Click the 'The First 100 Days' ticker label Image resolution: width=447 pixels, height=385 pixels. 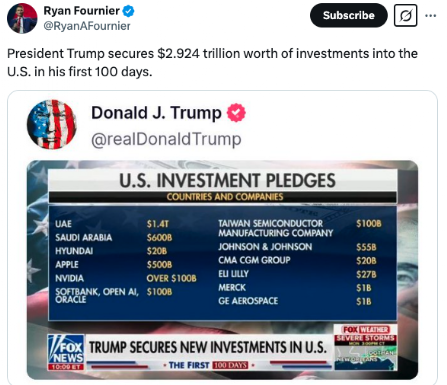coord(208,365)
